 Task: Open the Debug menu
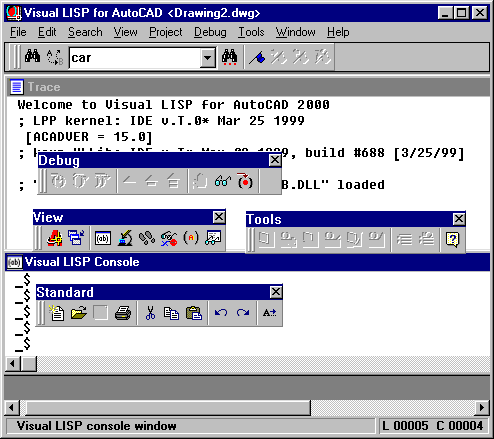click(210, 32)
